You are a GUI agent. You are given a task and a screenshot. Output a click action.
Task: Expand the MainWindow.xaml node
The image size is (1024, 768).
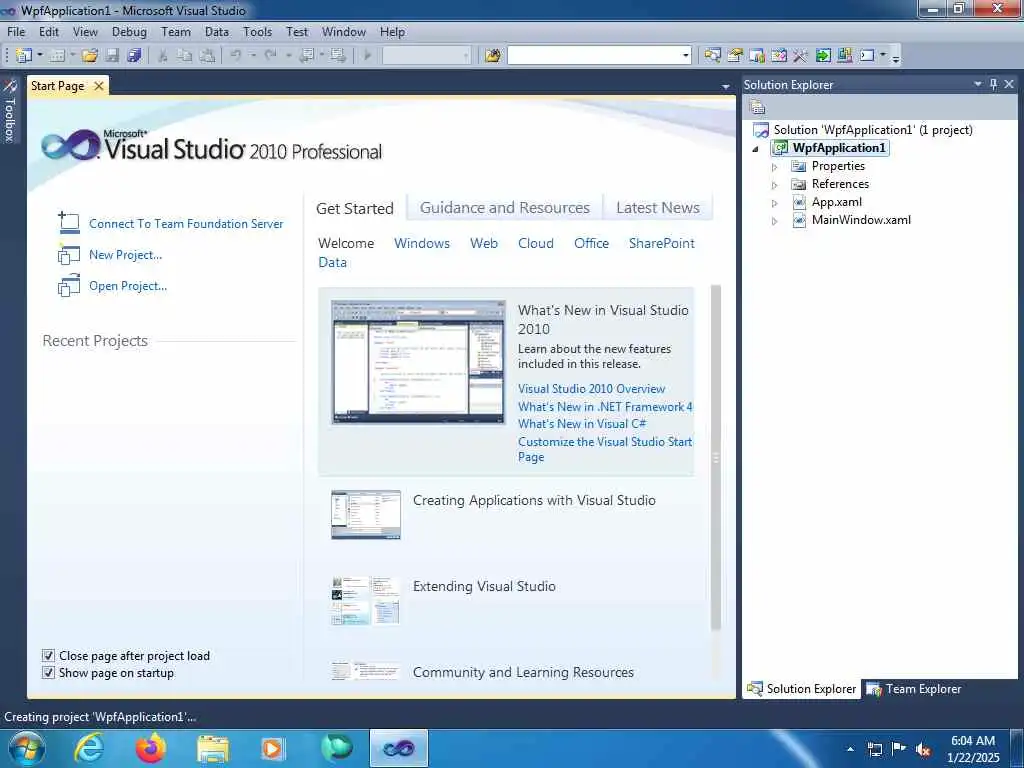tap(775, 221)
